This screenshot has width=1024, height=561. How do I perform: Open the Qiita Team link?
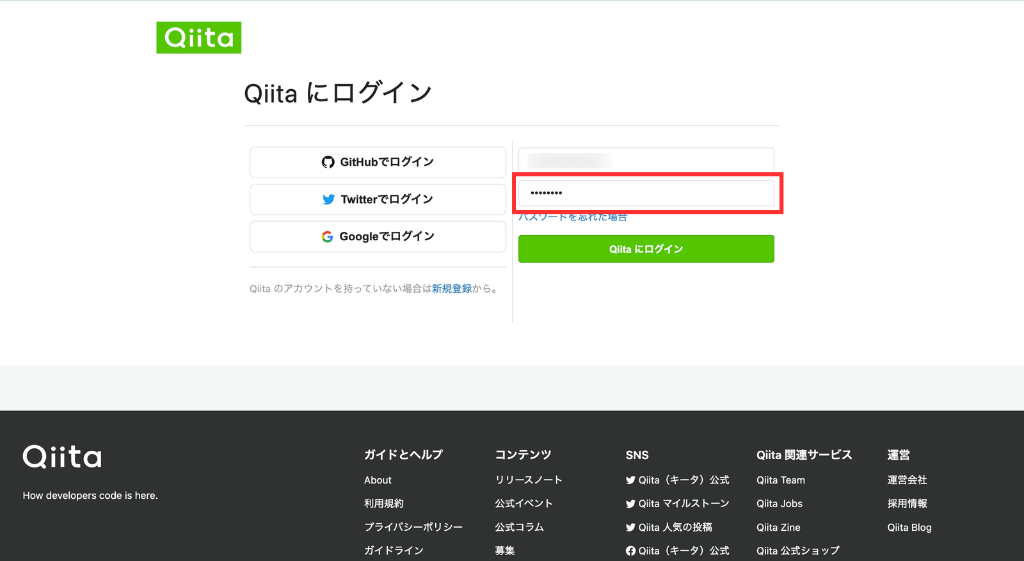(780, 480)
